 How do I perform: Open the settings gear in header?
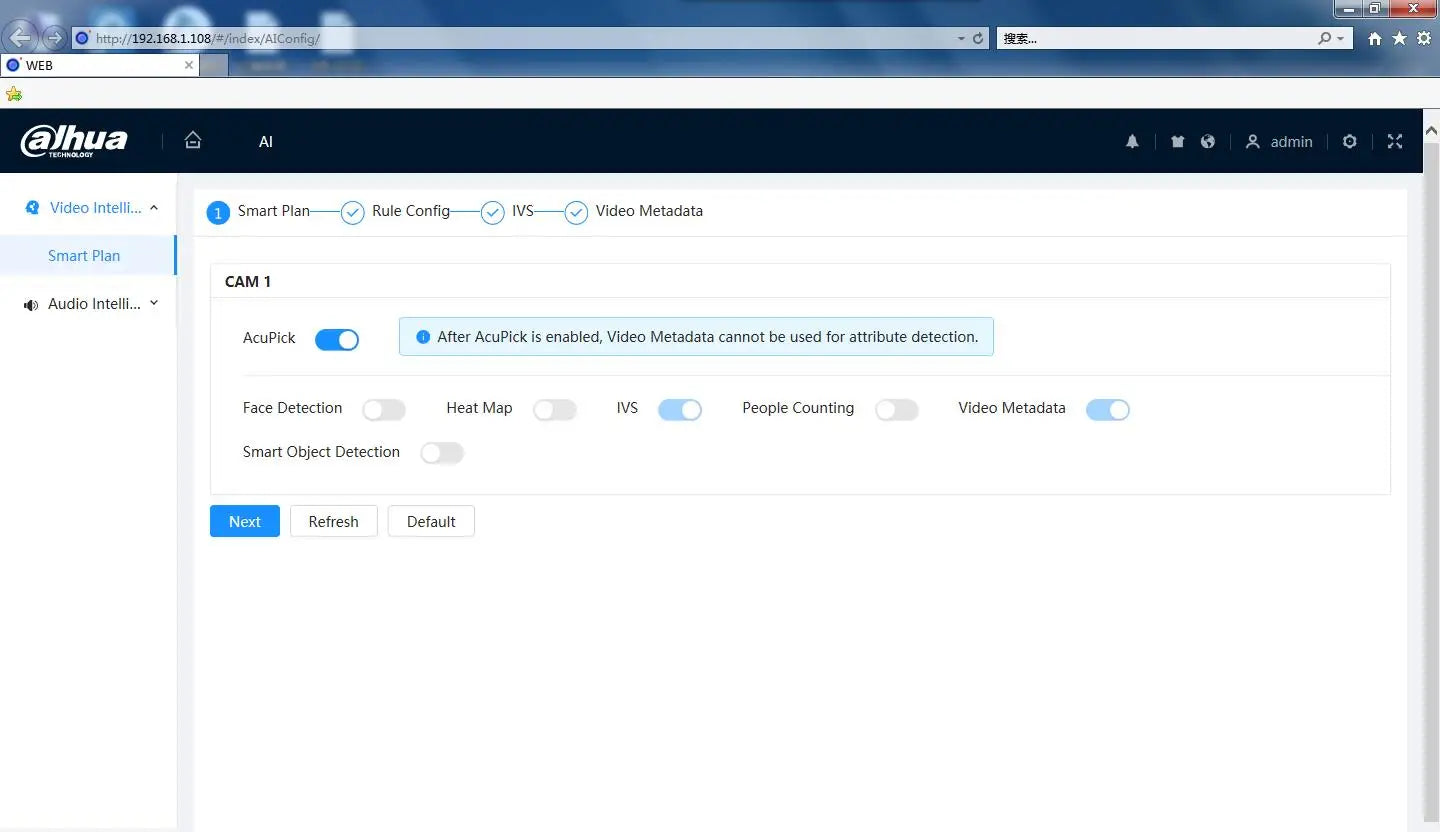click(x=1349, y=142)
